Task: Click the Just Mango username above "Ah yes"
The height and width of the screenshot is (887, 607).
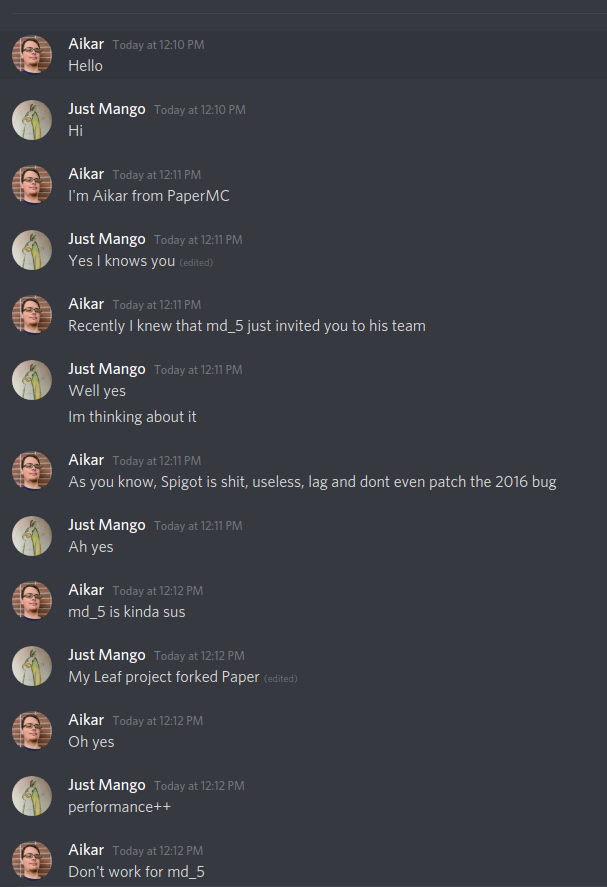Action: point(107,525)
